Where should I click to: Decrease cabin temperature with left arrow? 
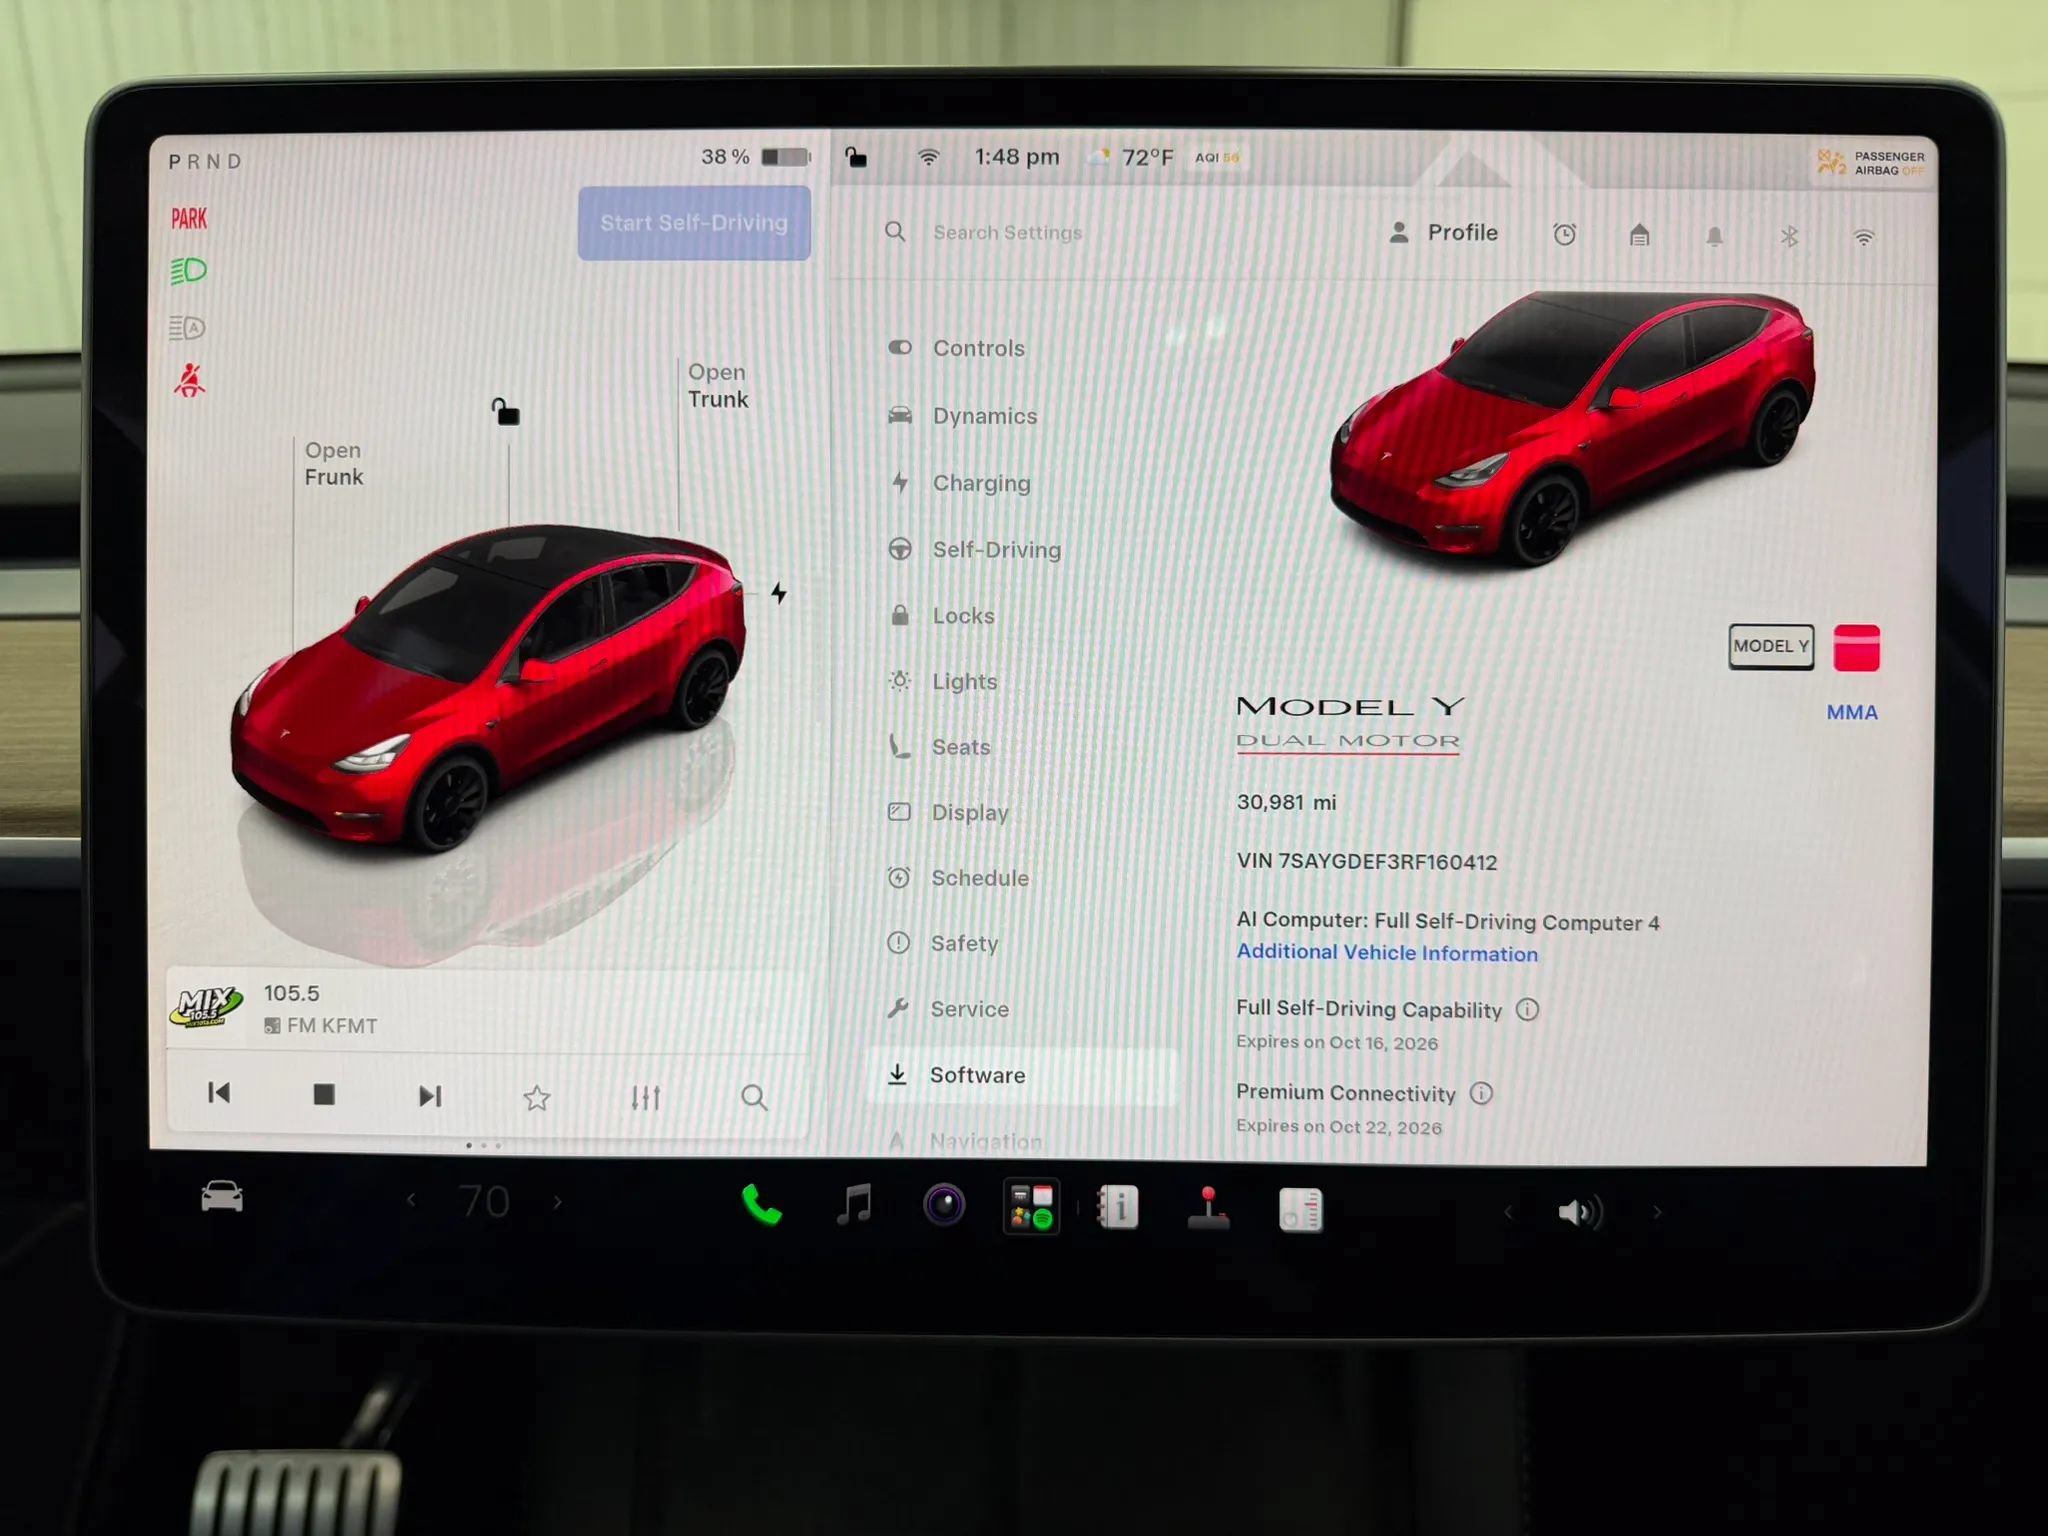click(411, 1200)
